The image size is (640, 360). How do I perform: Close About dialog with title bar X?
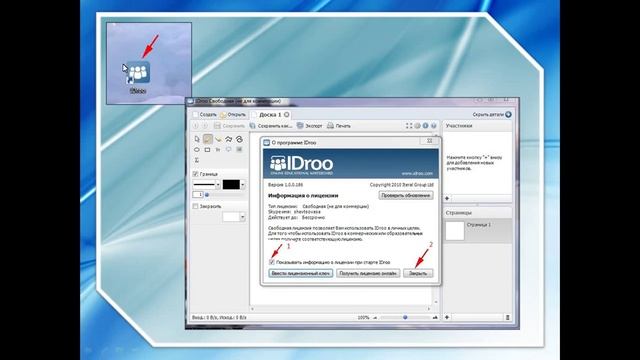tap(429, 141)
